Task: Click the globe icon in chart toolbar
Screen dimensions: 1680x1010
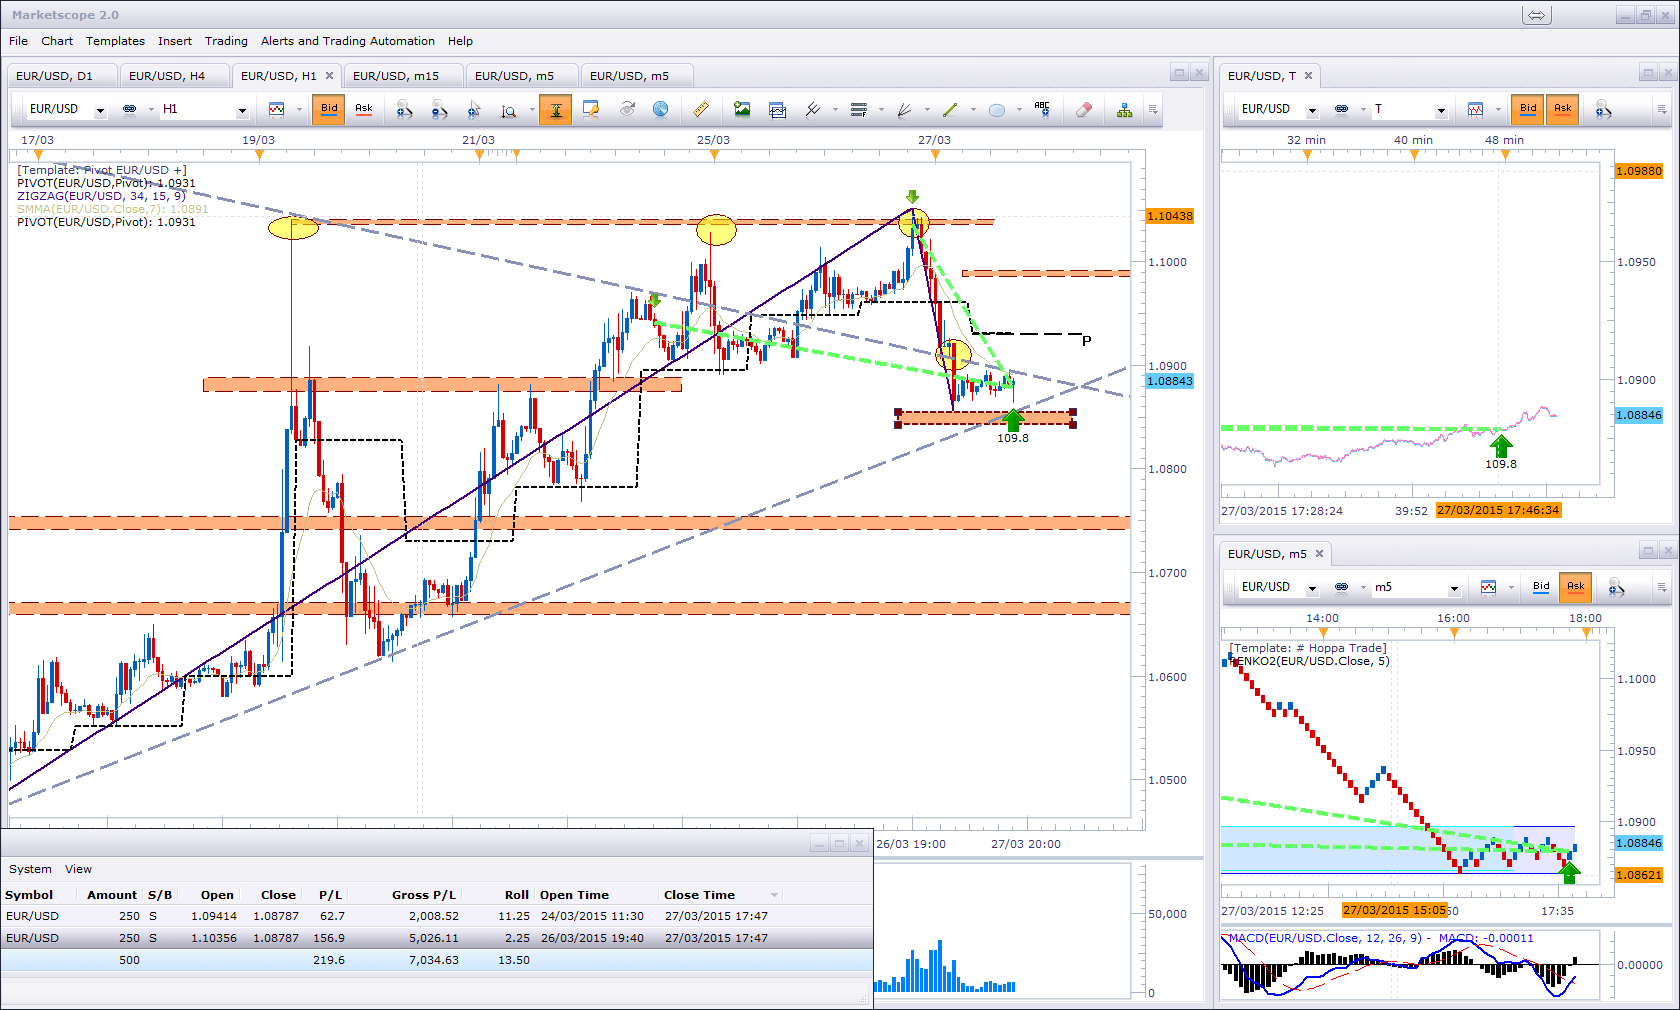Action: pyautogui.click(x=661, y=110)
